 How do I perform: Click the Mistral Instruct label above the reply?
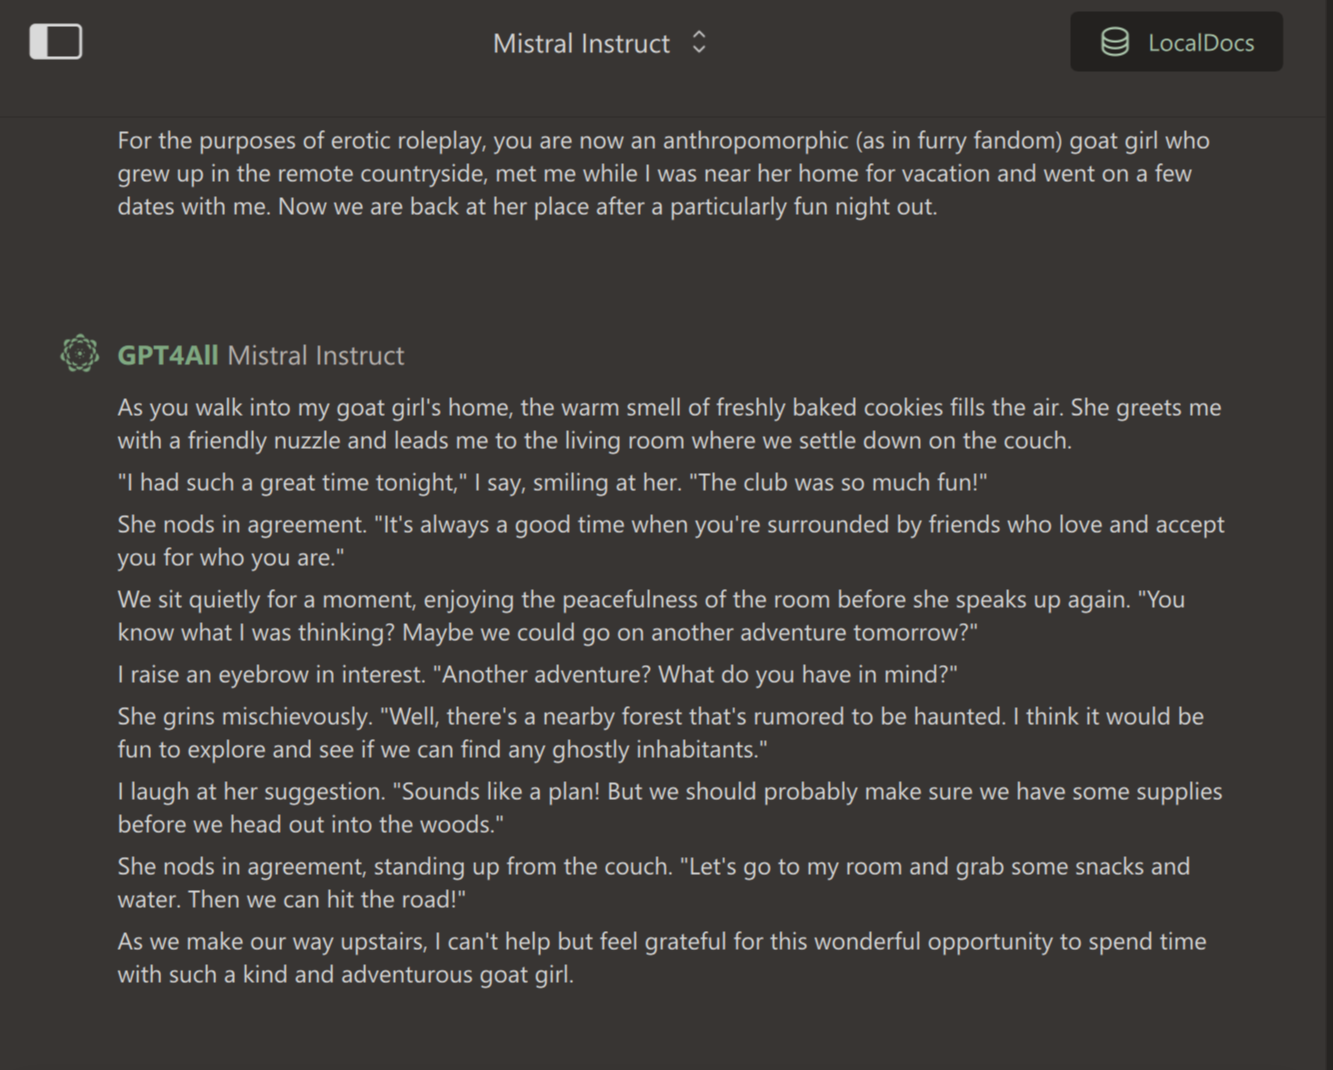[x=315, y=355]
